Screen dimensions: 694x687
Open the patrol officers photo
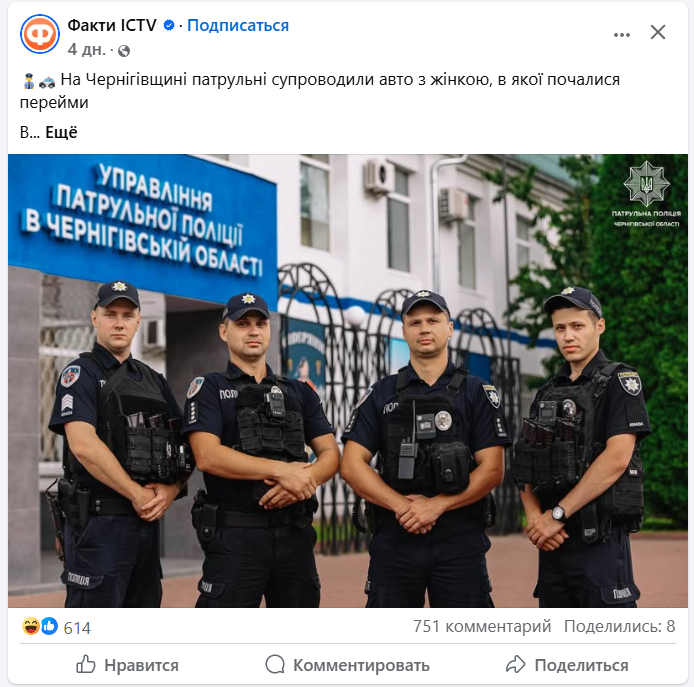pyautogui.click(x=347, y=381)
